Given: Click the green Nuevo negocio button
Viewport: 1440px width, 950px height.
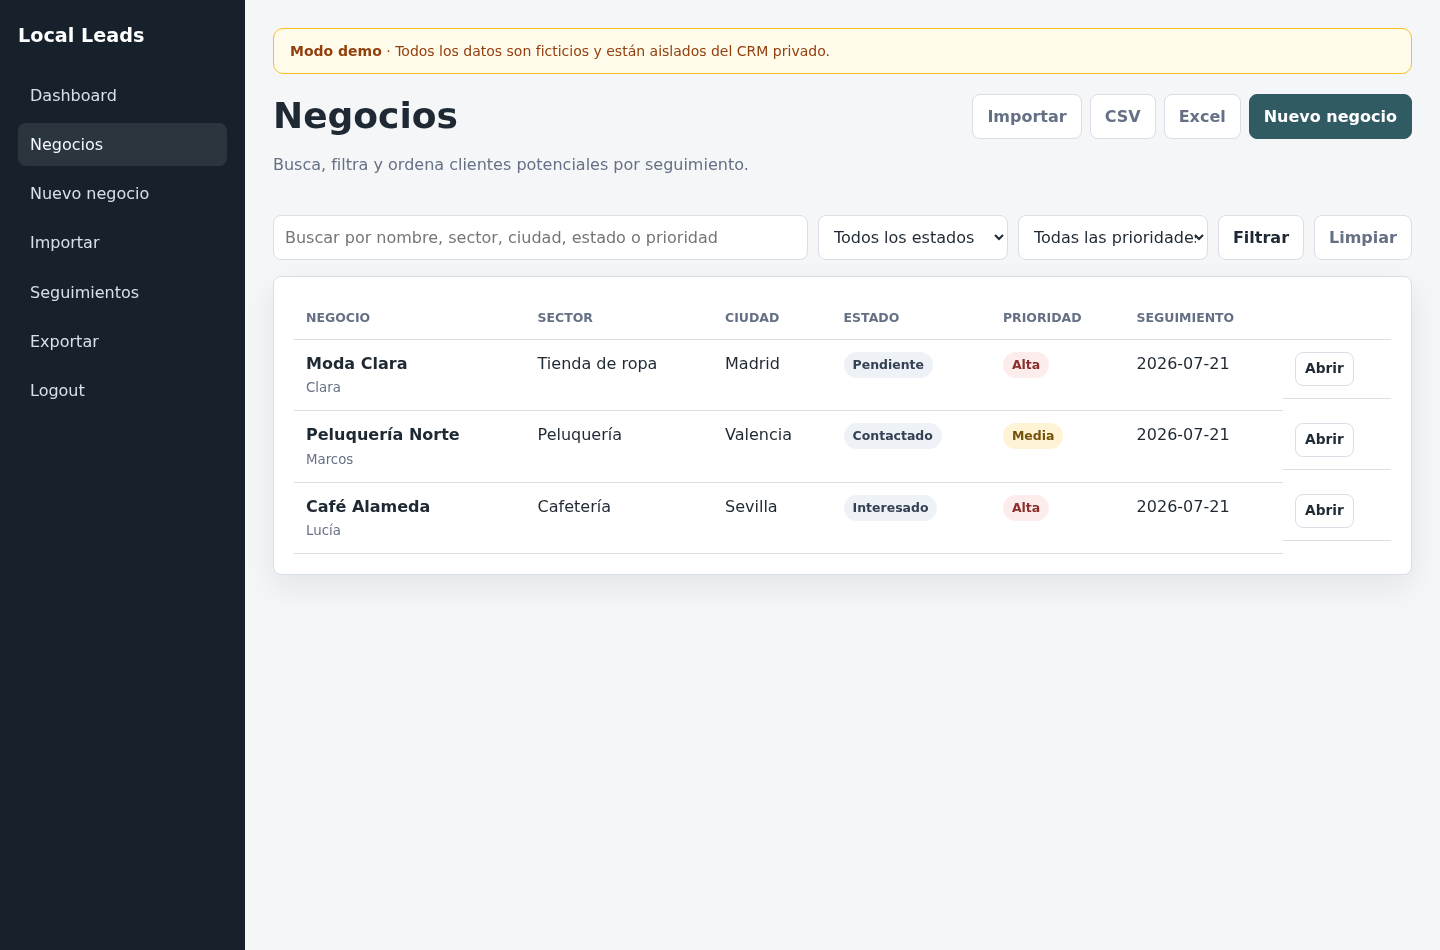Looking at the screenshot, I should coord(1330,116).
